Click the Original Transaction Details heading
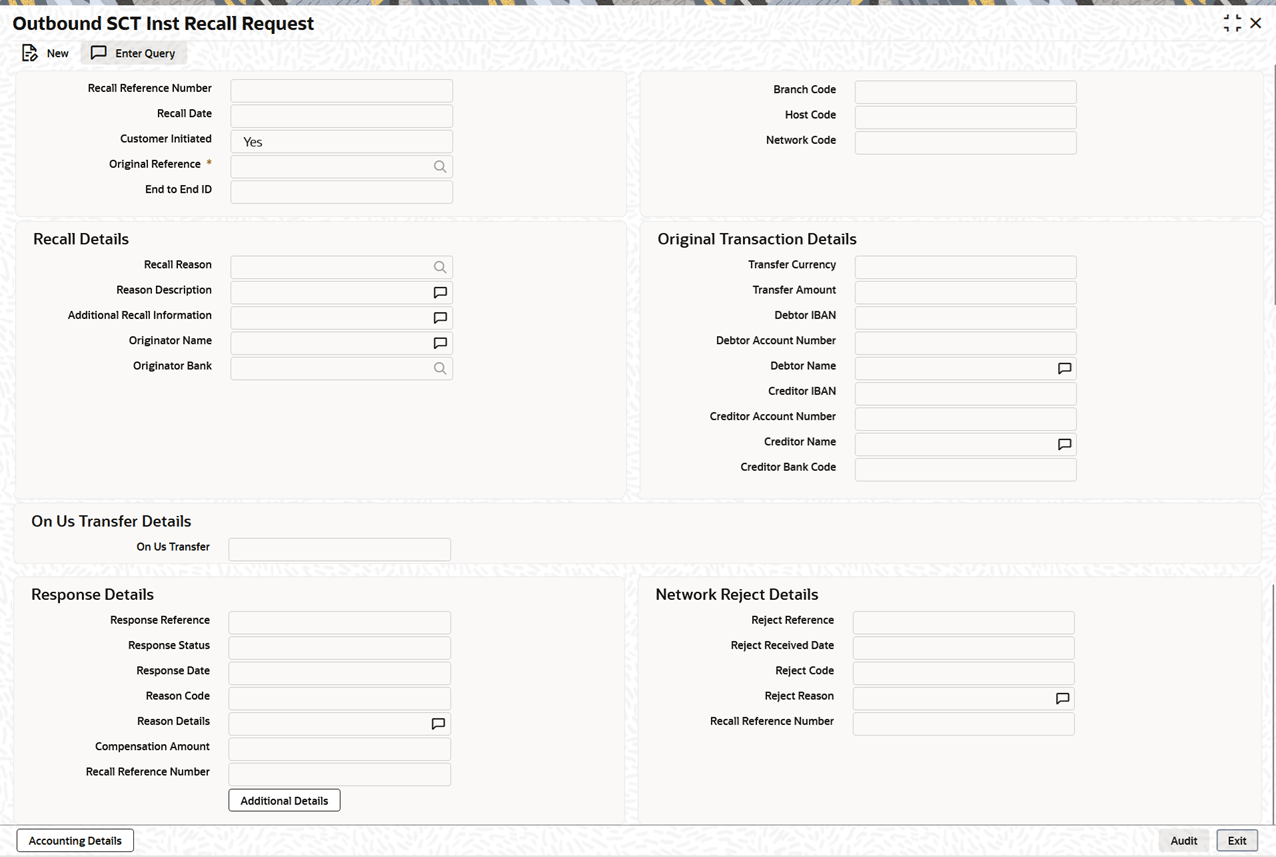Viewport: 1276px width, 857px height. (757, 239)
